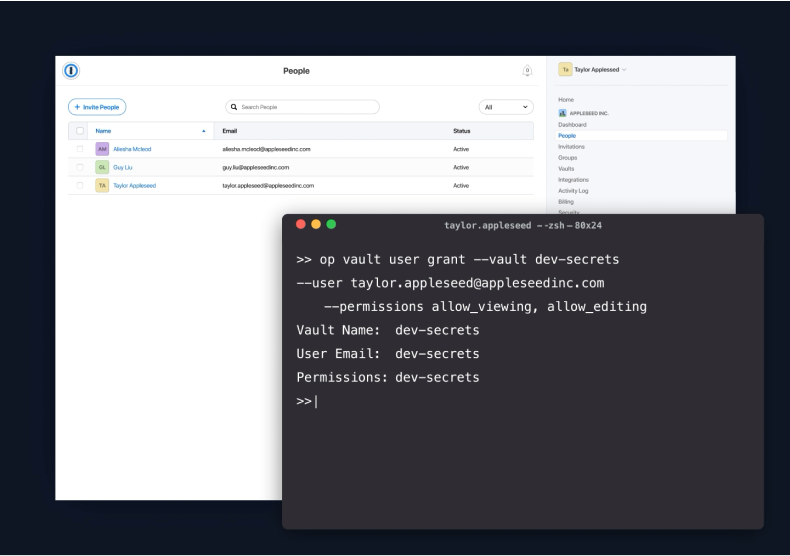
Task: Open Billing in the sidebar
Action: 566,202
